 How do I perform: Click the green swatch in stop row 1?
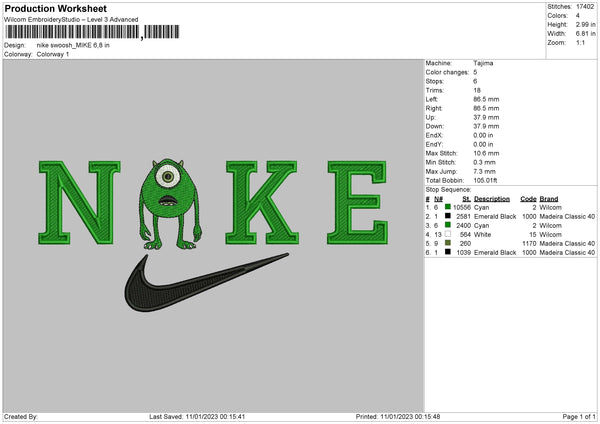pyautogui.click(x=448, y=207)
